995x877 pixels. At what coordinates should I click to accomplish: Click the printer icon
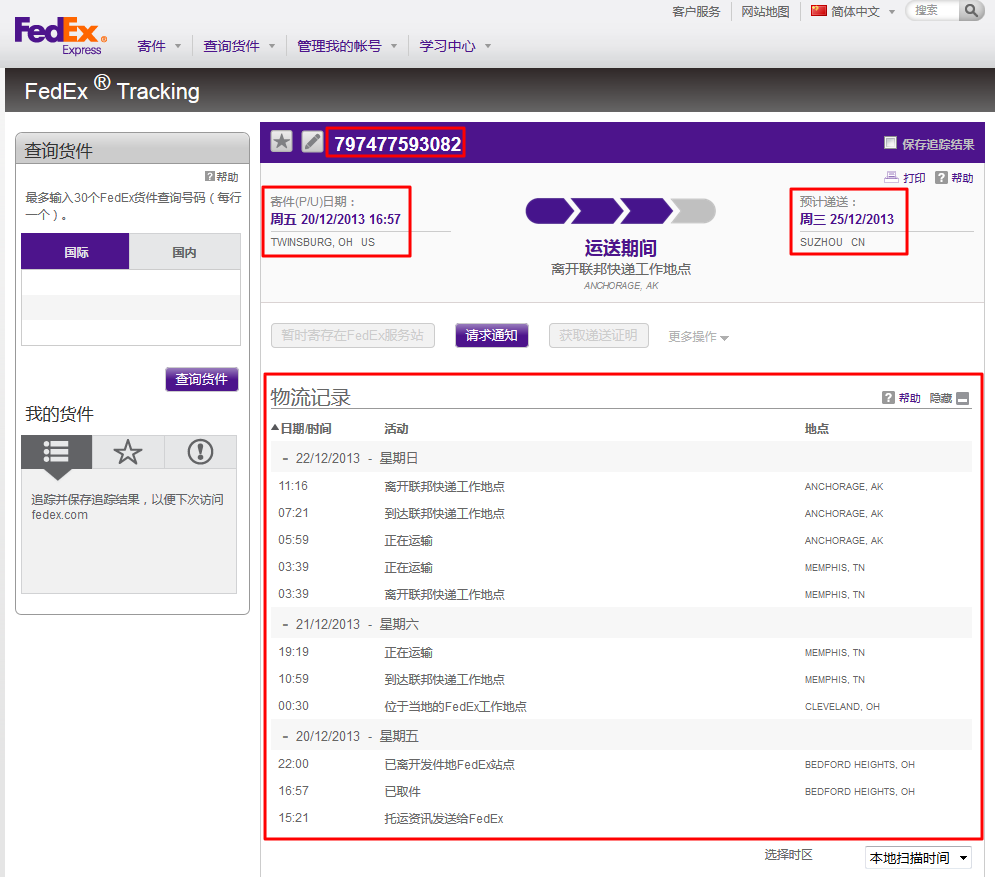point(891,177)
